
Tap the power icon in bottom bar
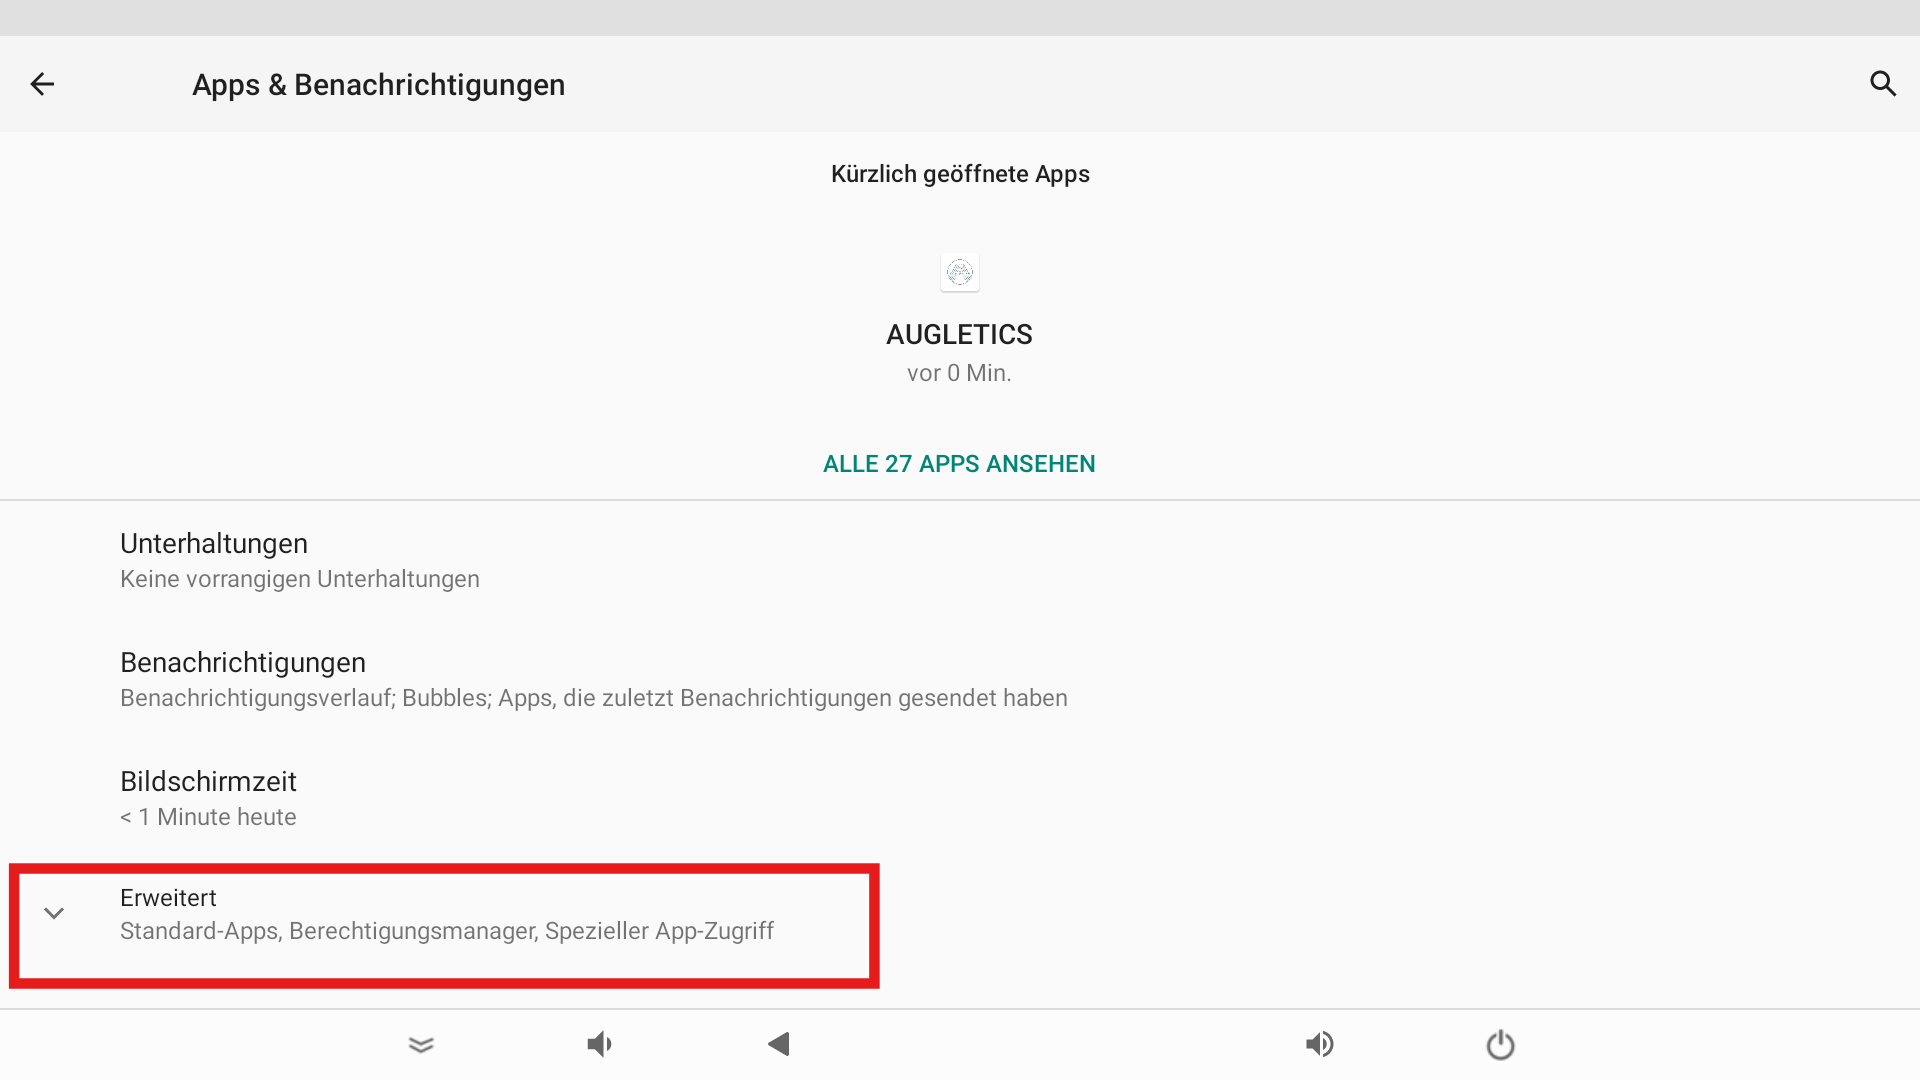coord(1500,1045)
